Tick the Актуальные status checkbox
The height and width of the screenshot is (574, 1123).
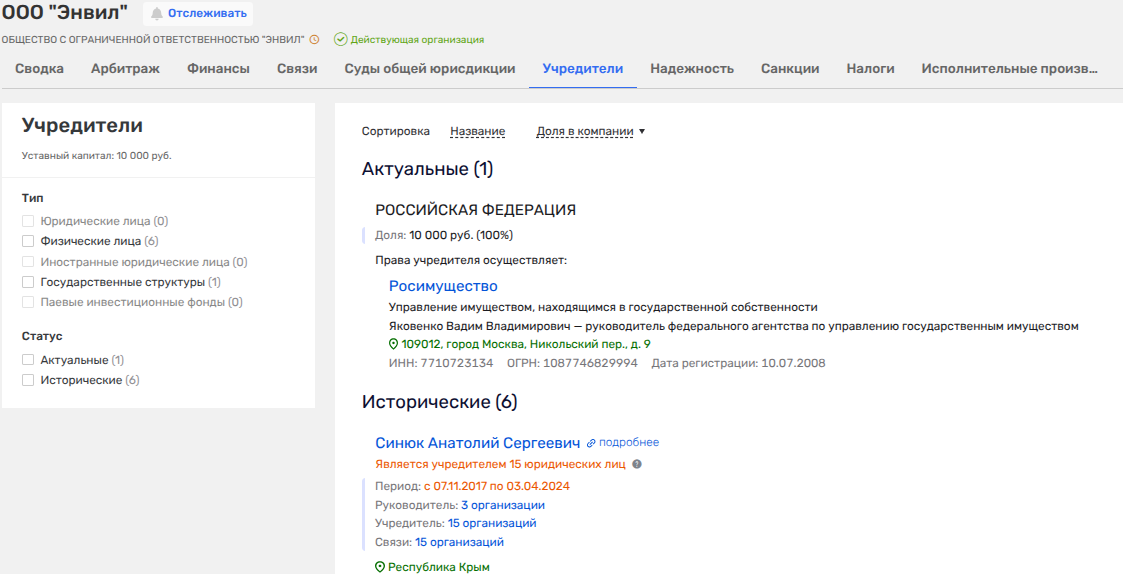coord(28,360)
